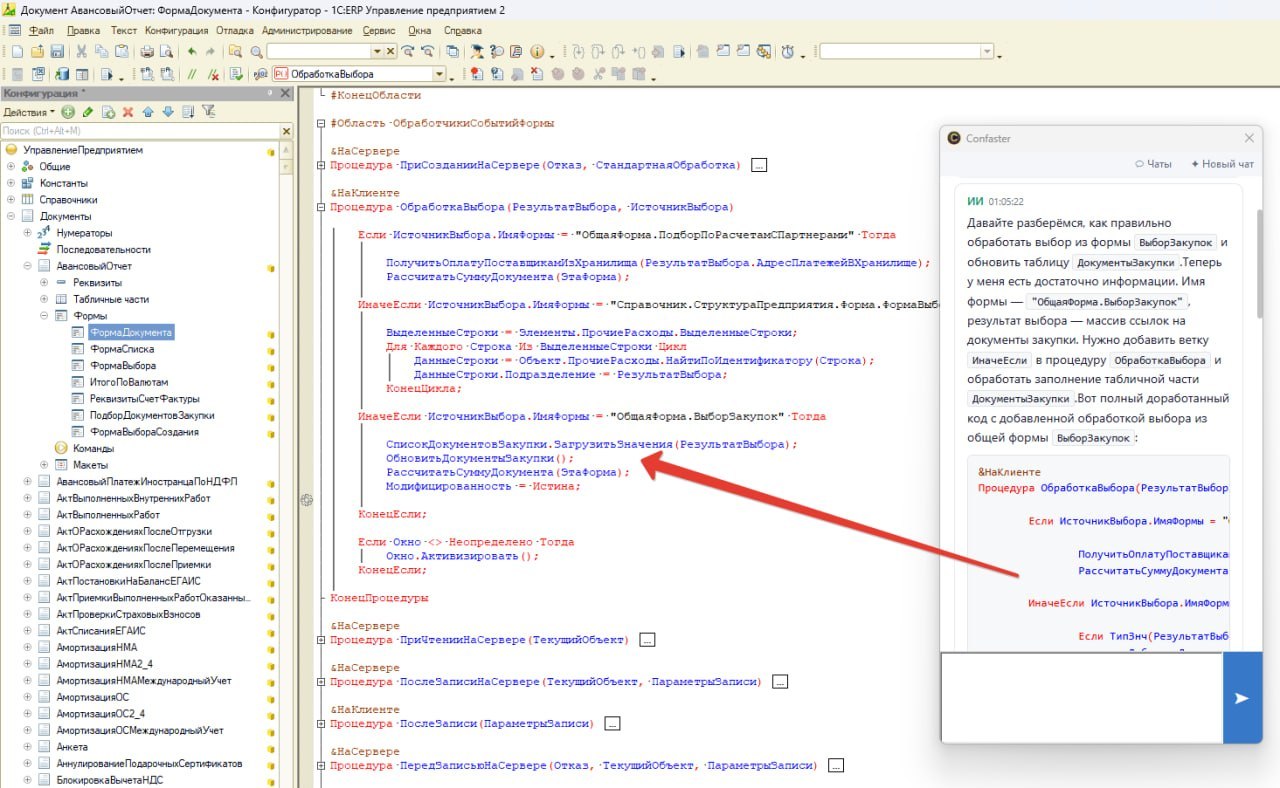
Task: Open the empty combo box dropdown at toolbar end
Action: tap(988, 51)
